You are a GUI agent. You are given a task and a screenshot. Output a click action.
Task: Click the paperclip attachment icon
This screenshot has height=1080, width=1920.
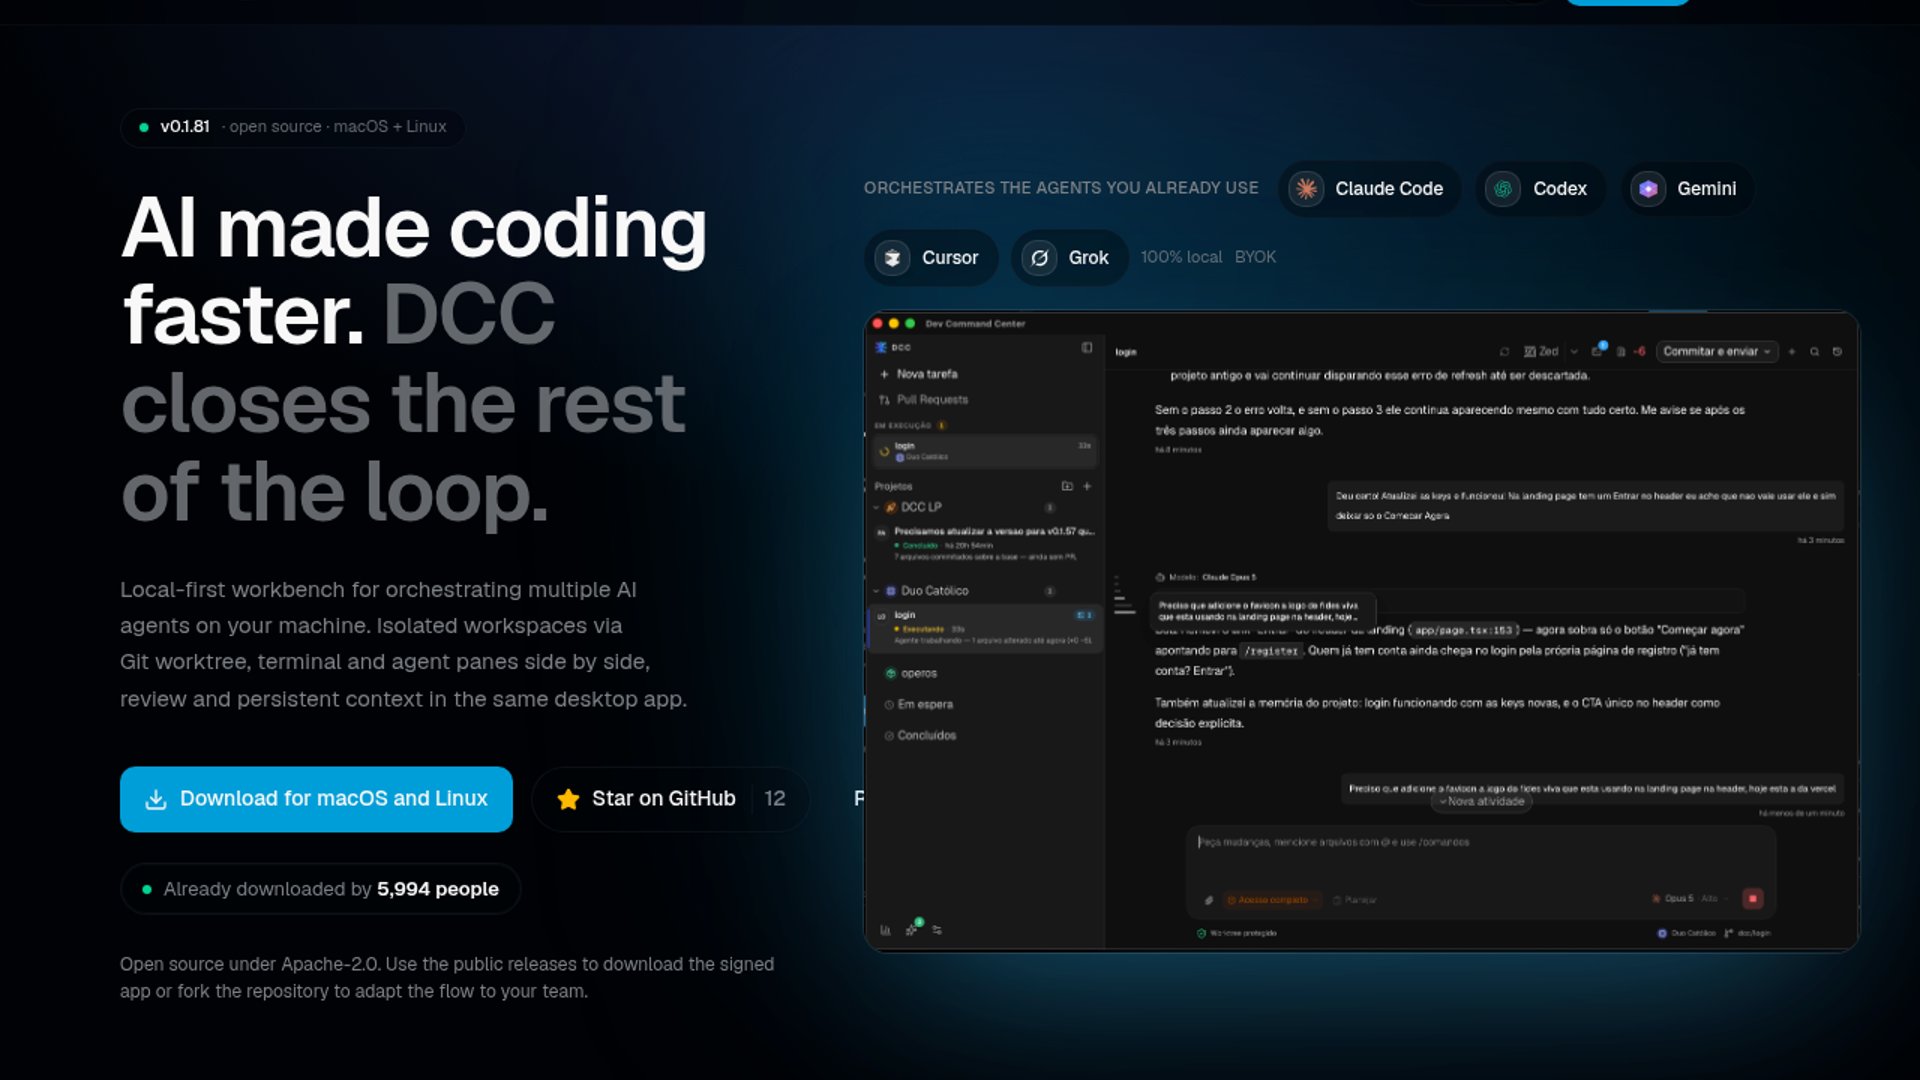pyautogui.click(x=1209, y=900)
